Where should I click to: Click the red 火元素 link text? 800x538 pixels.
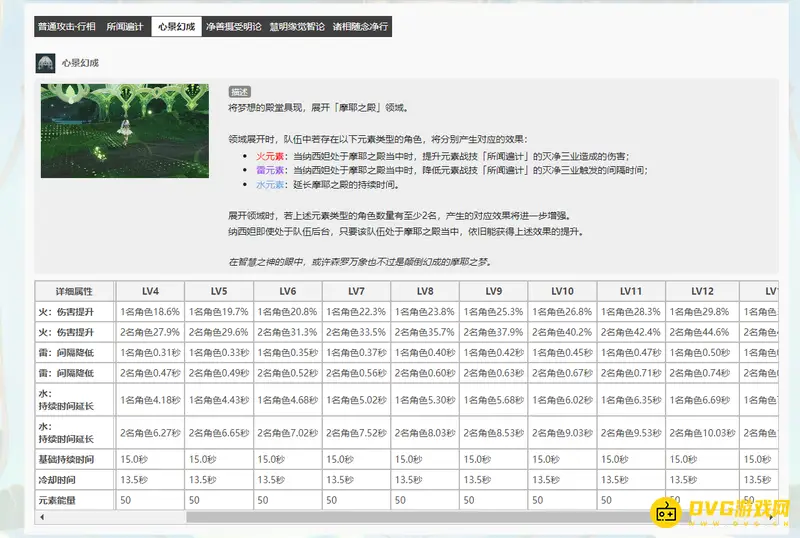(271, 156)
